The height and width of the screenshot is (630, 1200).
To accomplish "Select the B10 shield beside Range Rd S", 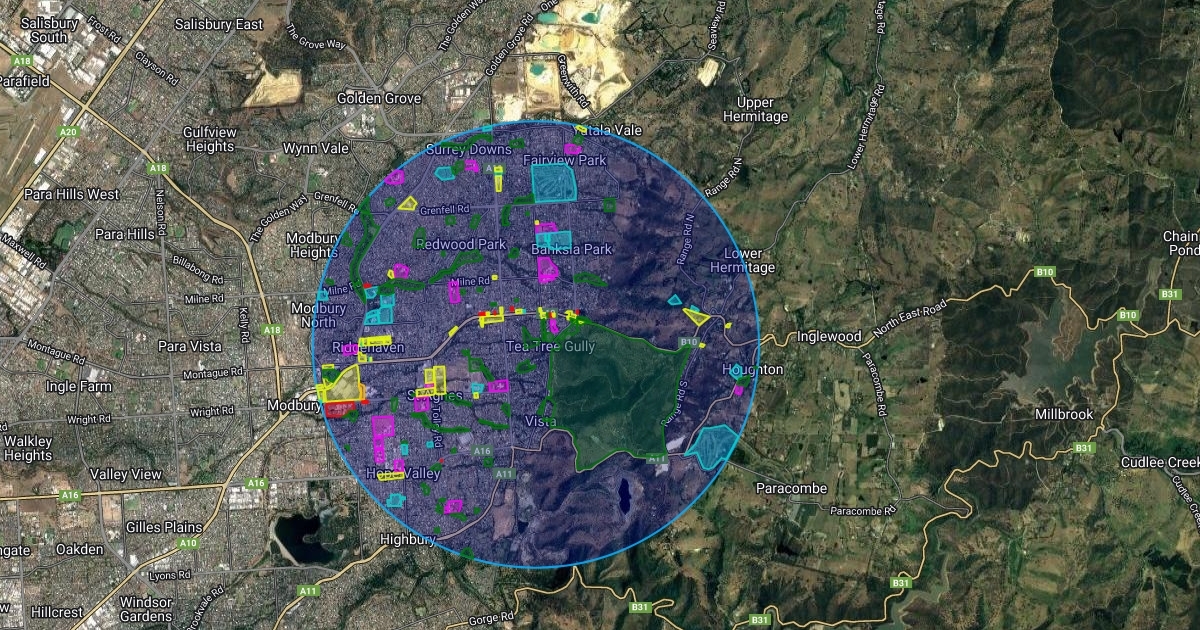I will point(688,342).
